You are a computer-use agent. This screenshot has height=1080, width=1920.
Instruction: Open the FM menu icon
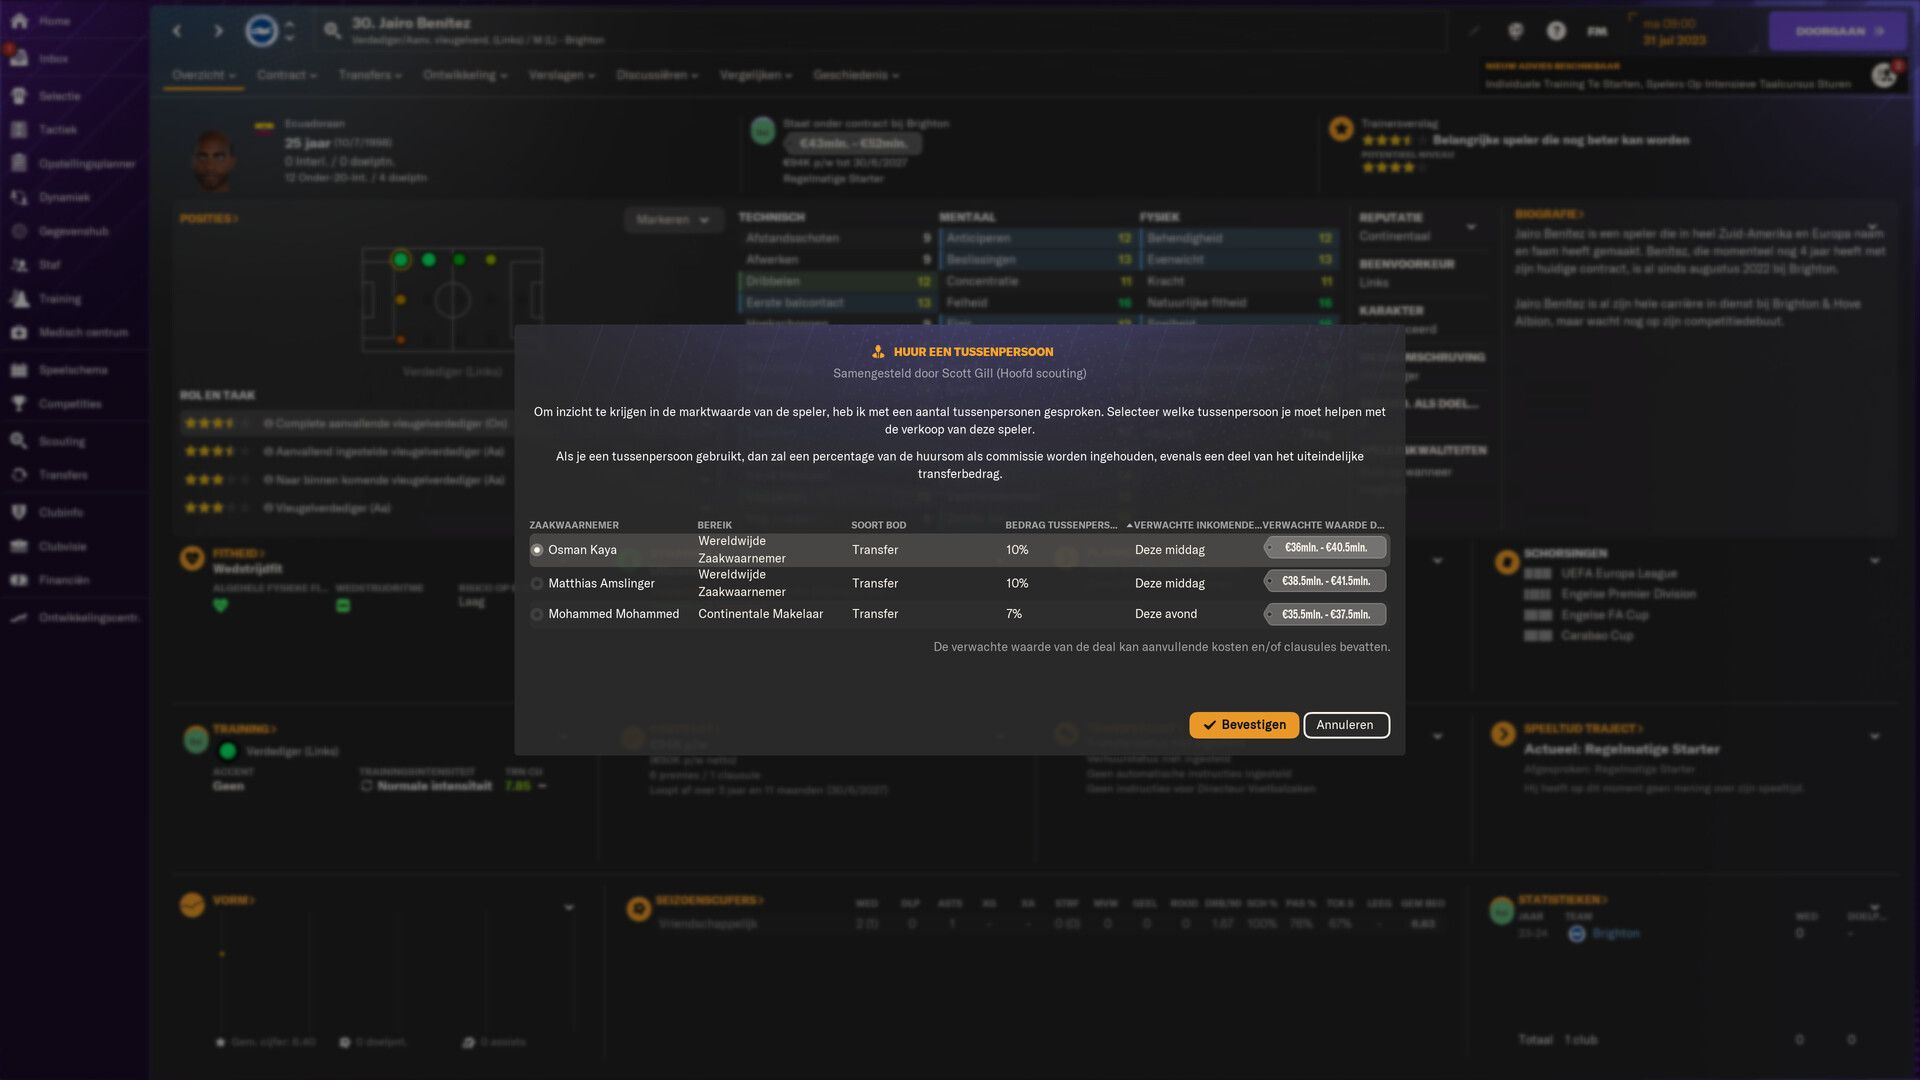click(1597, 31)
